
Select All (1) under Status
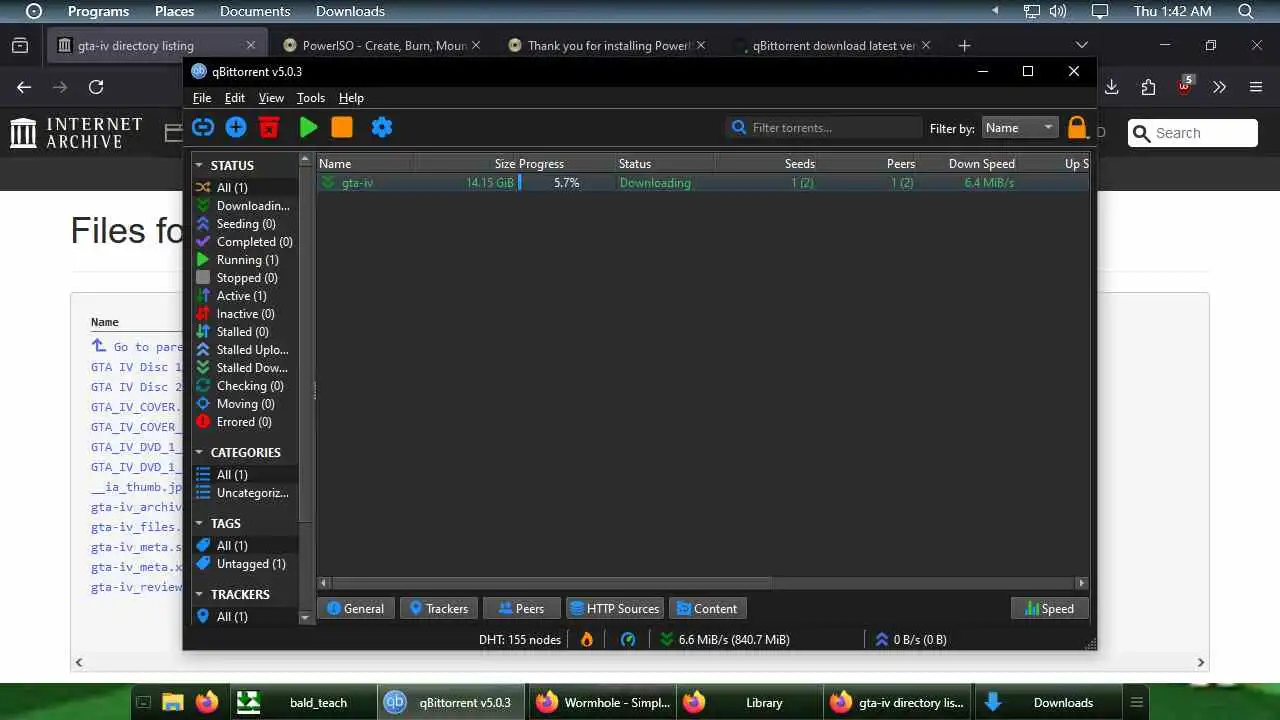tap(244, 188)
